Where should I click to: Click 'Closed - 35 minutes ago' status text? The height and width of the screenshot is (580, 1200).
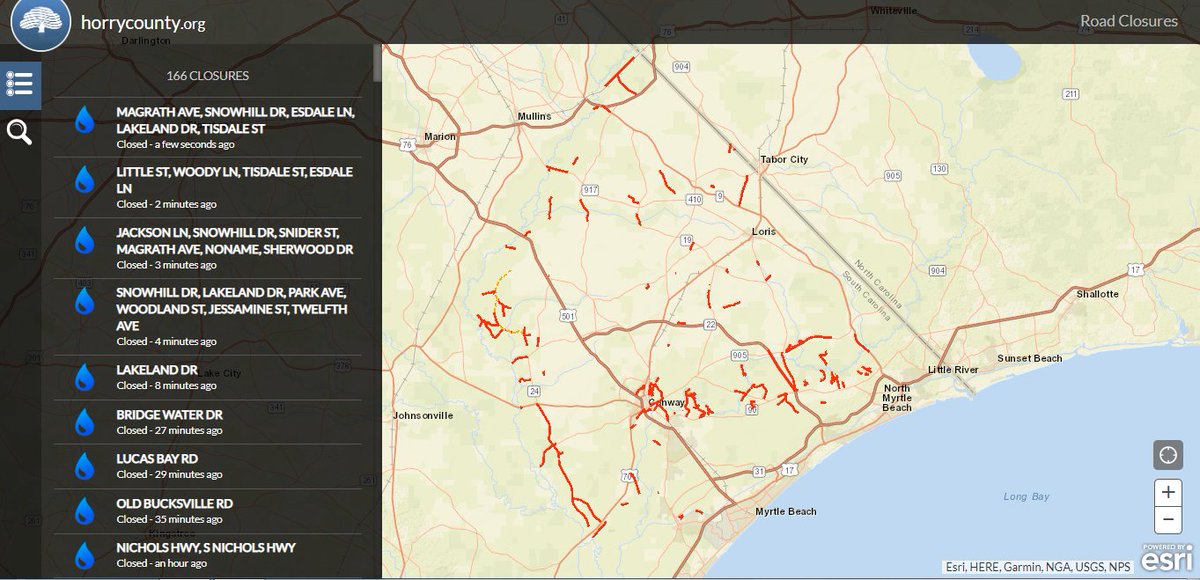[170, 519]
